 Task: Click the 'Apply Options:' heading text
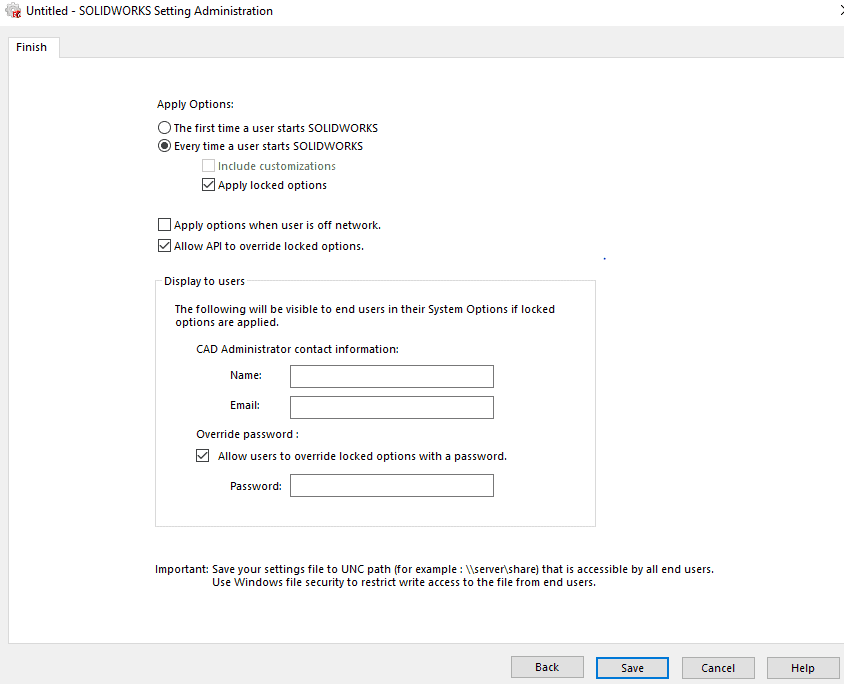(x=195, y=104)
